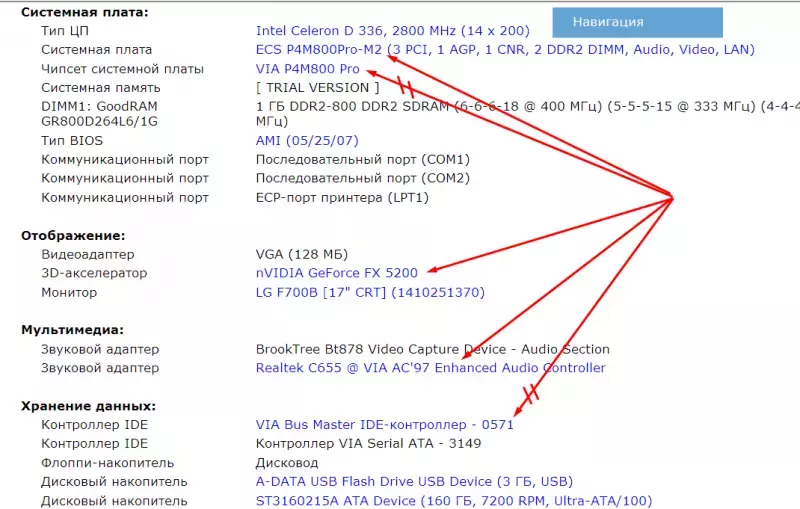
Task: Click the VGA (128 МБ) value
Action: [302, 254]
